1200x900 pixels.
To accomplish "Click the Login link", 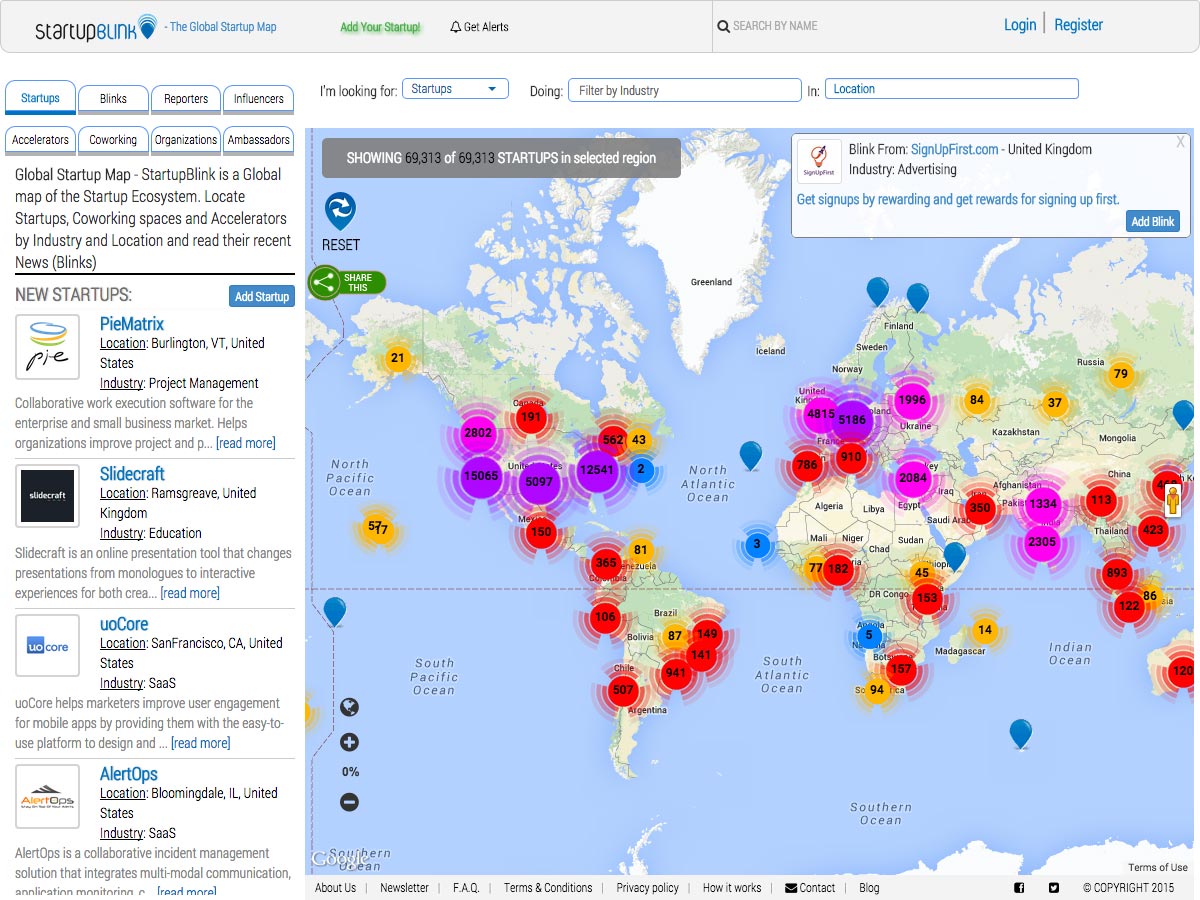I will coord(1020,25).
